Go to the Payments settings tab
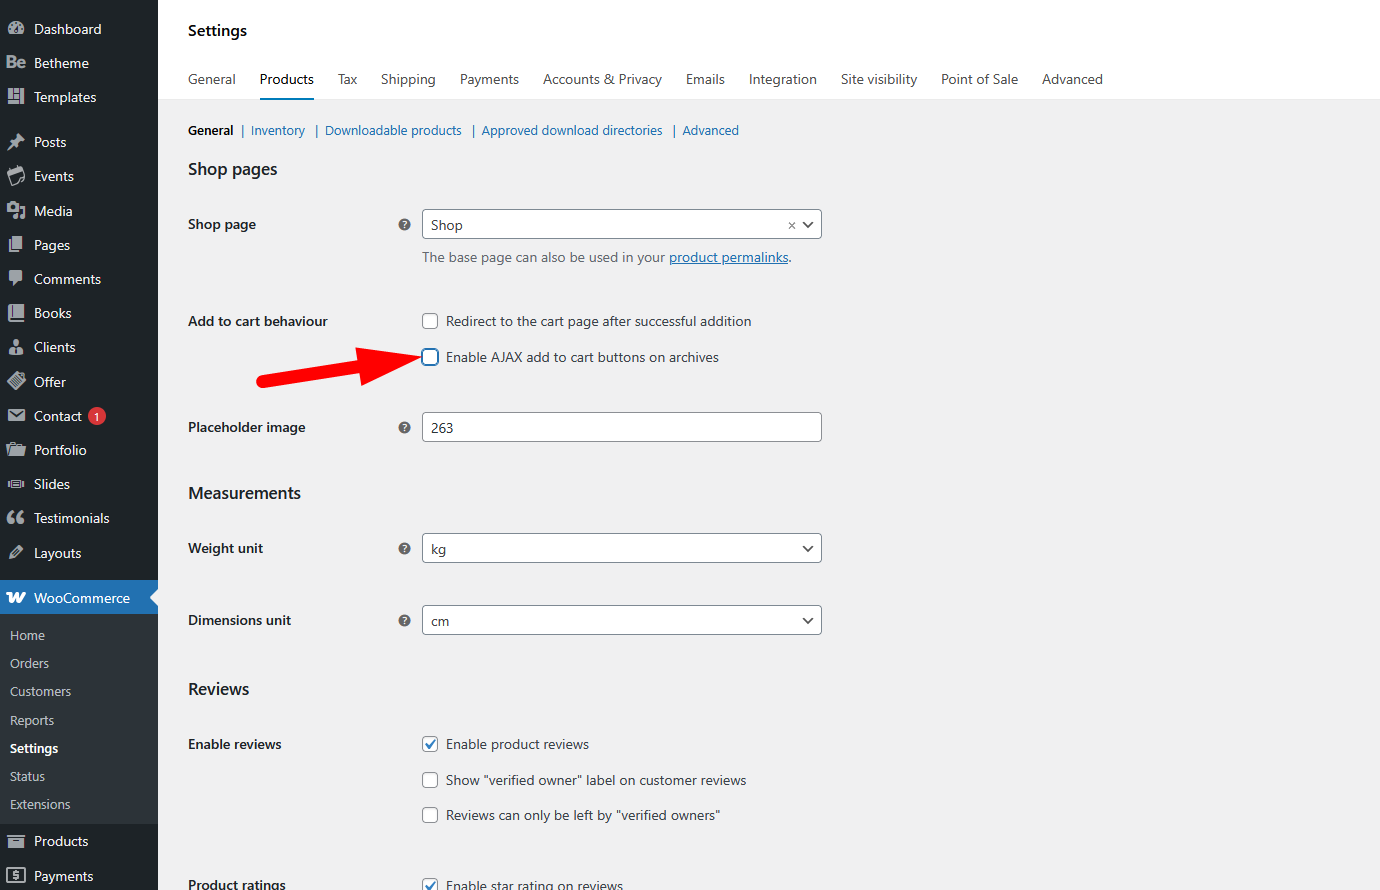Screen dimensions: 1380x890 coord(489,80)
